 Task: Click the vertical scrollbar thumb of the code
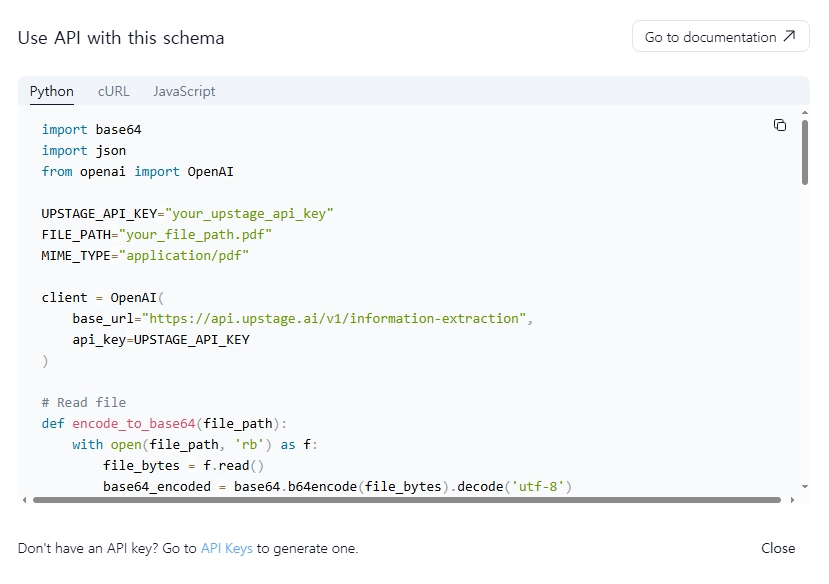pyautogui.click(x=805, y=152)
